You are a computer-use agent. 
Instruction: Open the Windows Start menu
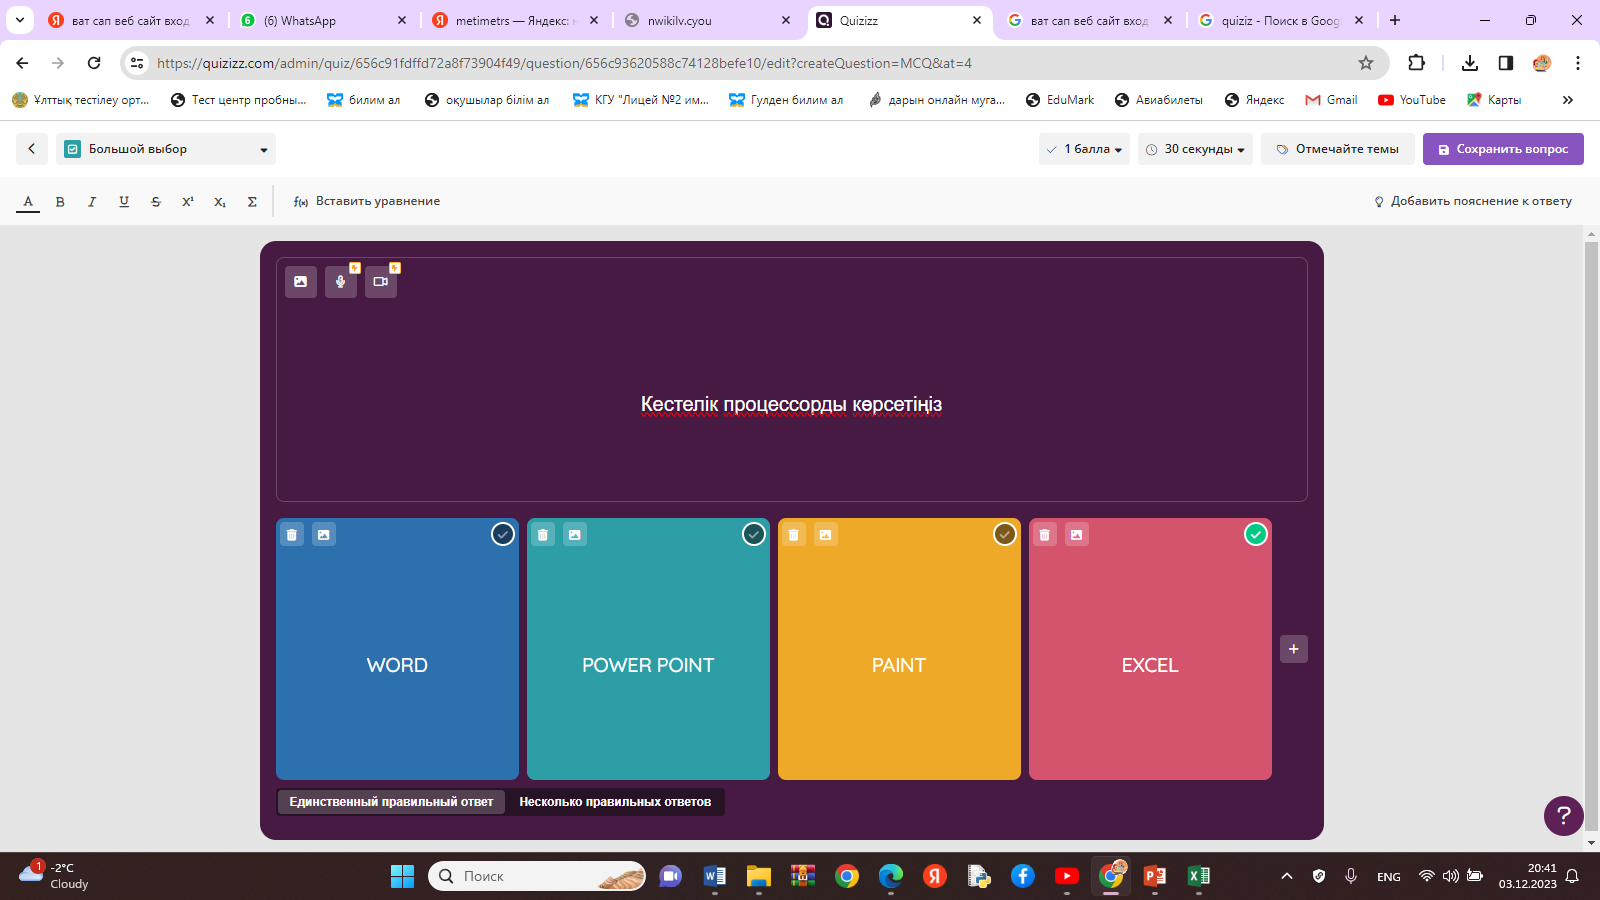pos(402,876)
